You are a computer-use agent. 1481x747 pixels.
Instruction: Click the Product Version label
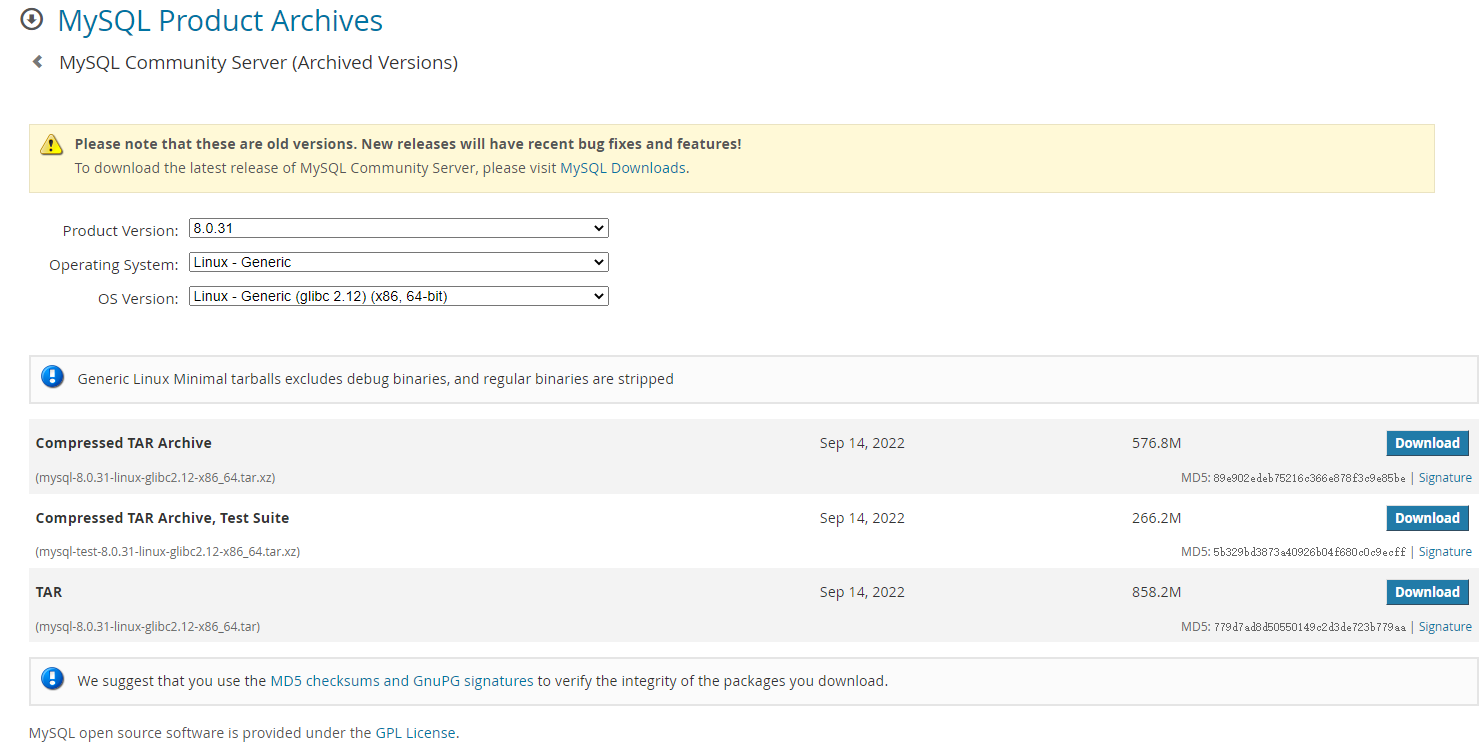tap(121, 231)
